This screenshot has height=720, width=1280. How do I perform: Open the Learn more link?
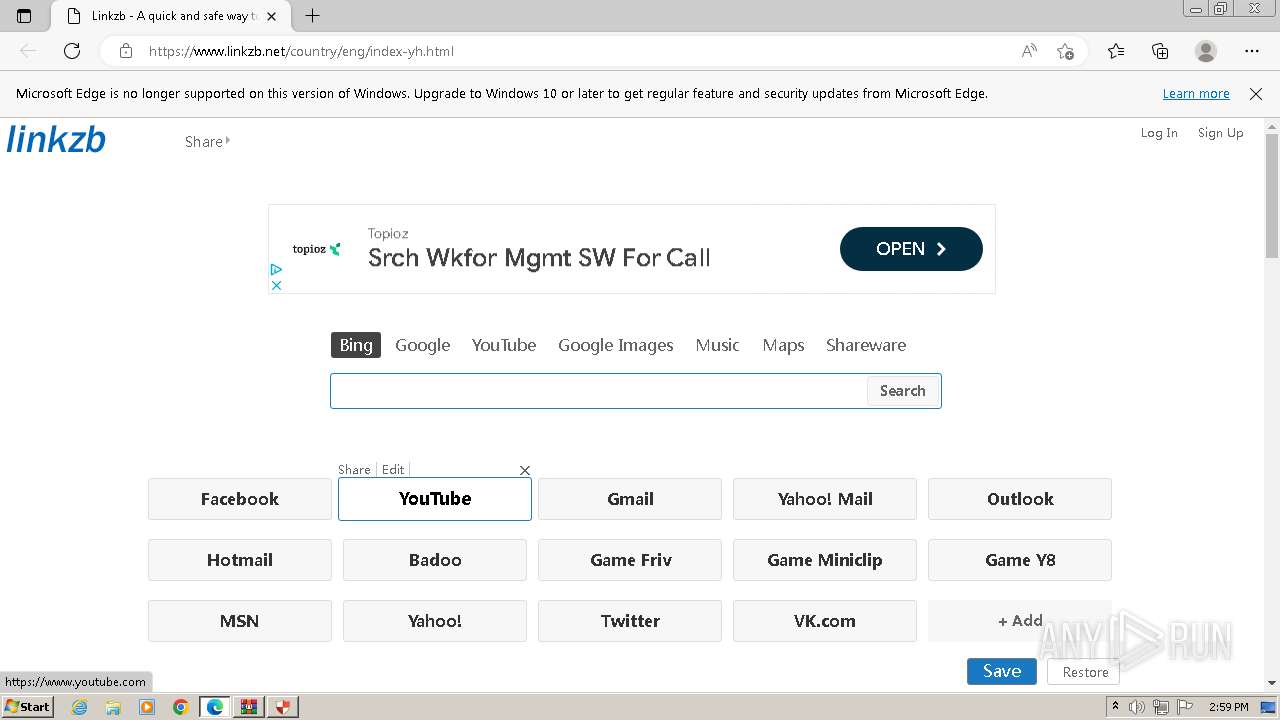coord(1196,94)
